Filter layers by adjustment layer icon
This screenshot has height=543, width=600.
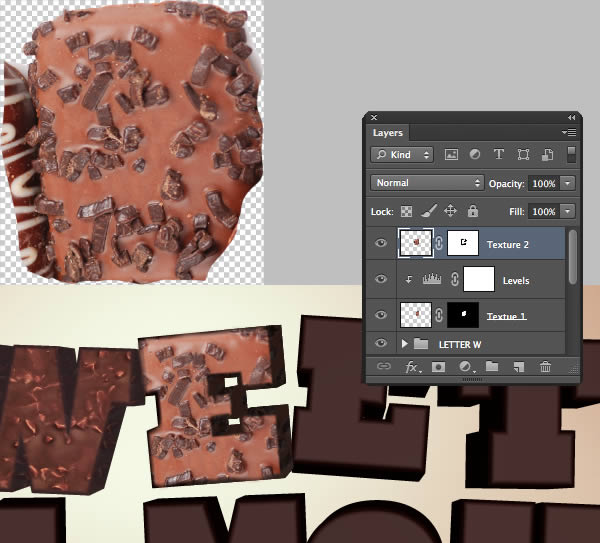pyautogui.click(x=475, y=154)
